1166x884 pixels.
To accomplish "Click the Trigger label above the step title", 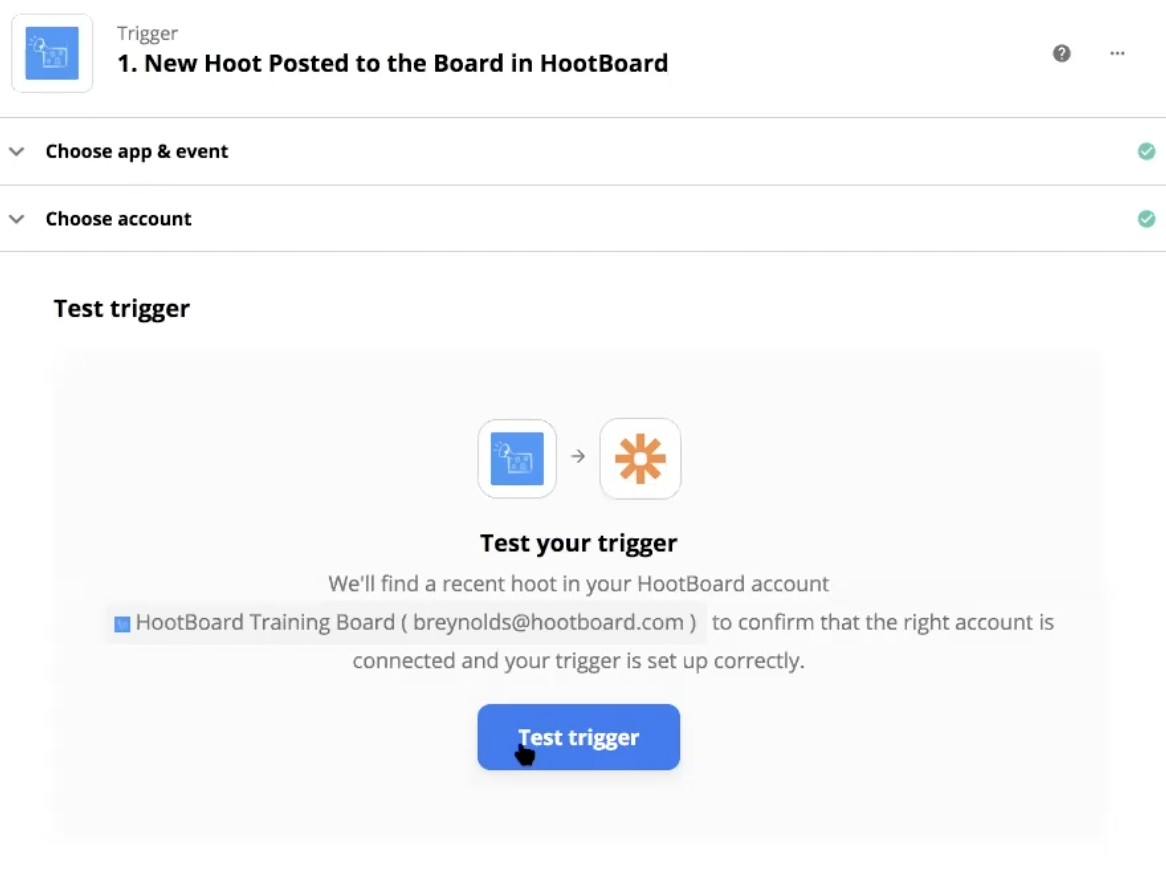I will [x=147, y=33].
